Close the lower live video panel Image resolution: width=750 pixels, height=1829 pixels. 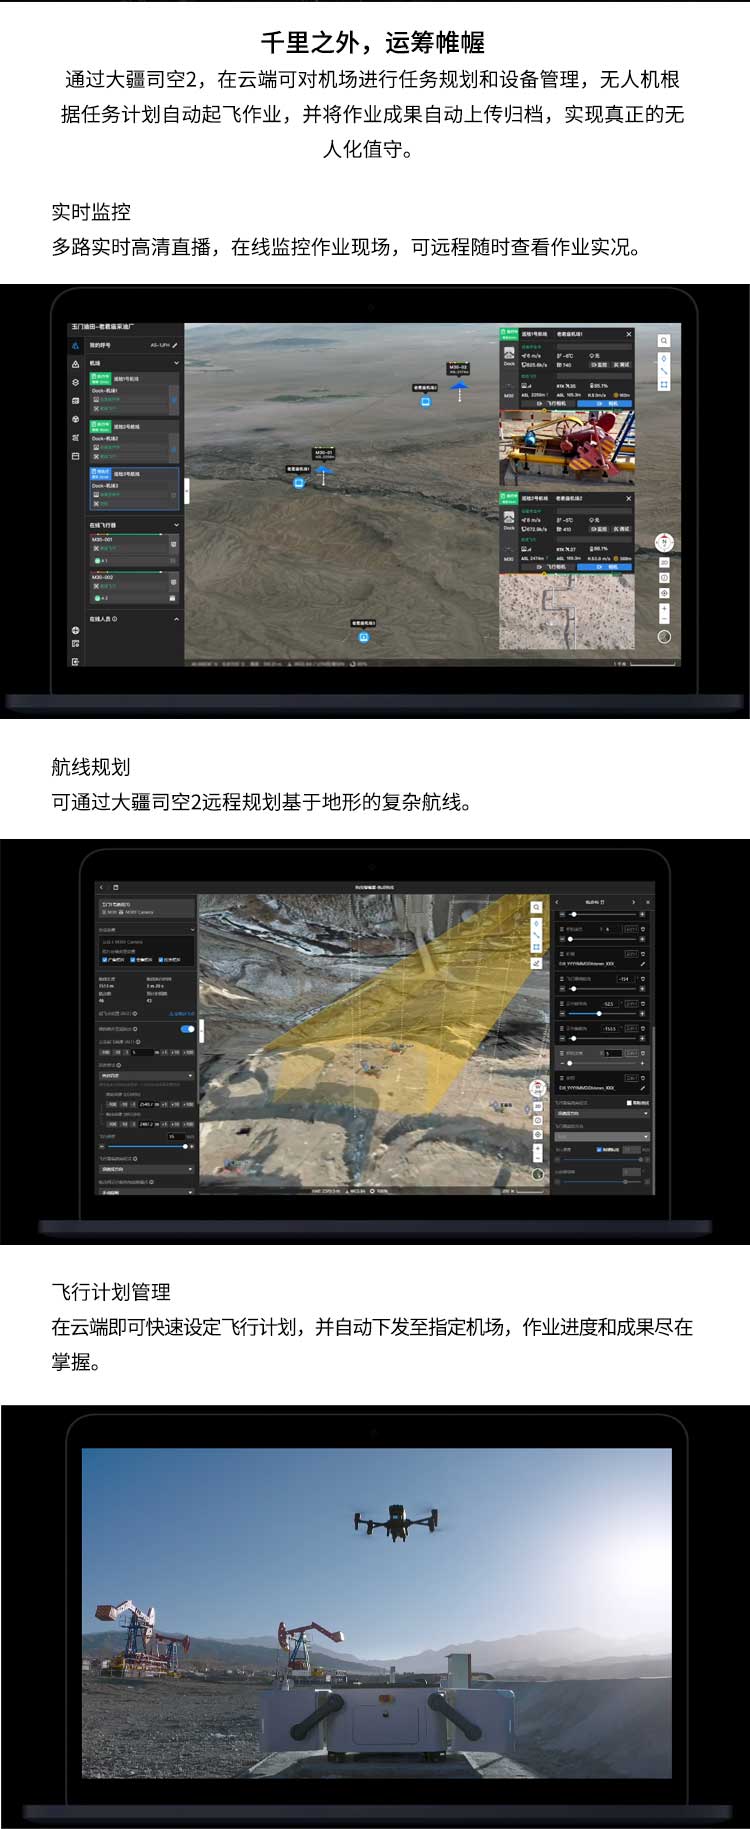(629, 498)
